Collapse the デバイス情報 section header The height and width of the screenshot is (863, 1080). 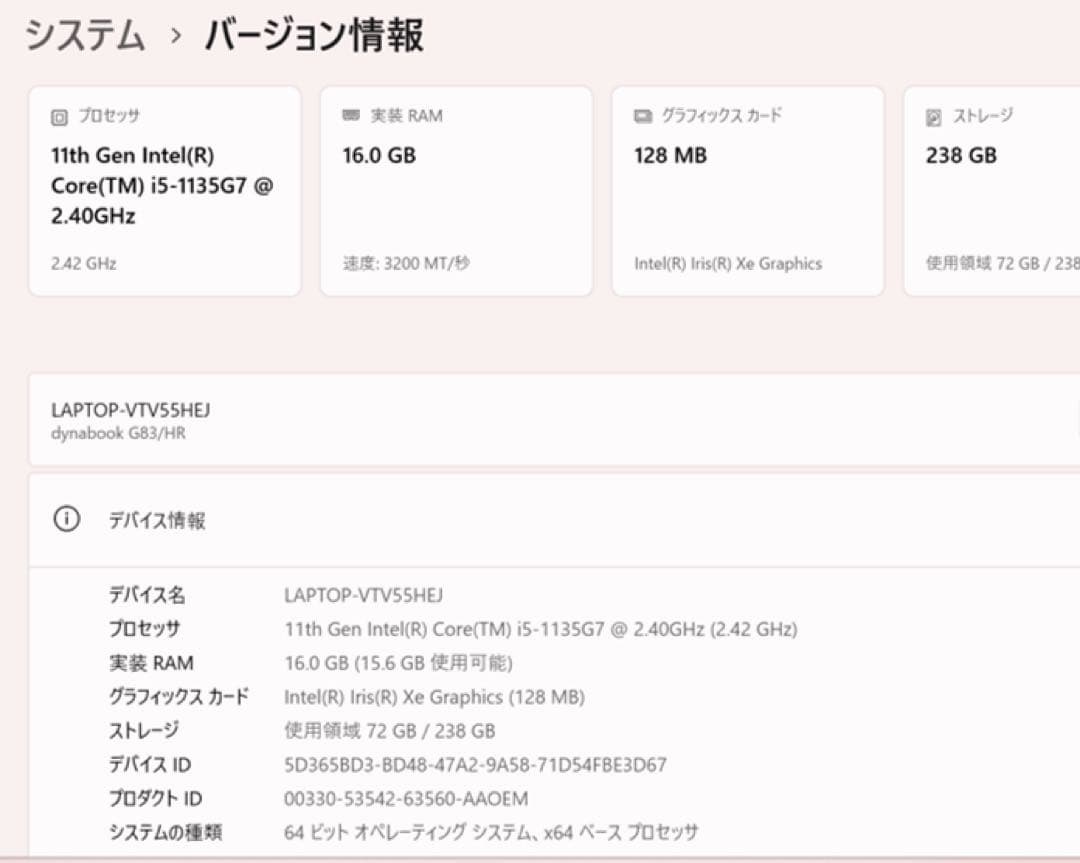click(554, 520)
